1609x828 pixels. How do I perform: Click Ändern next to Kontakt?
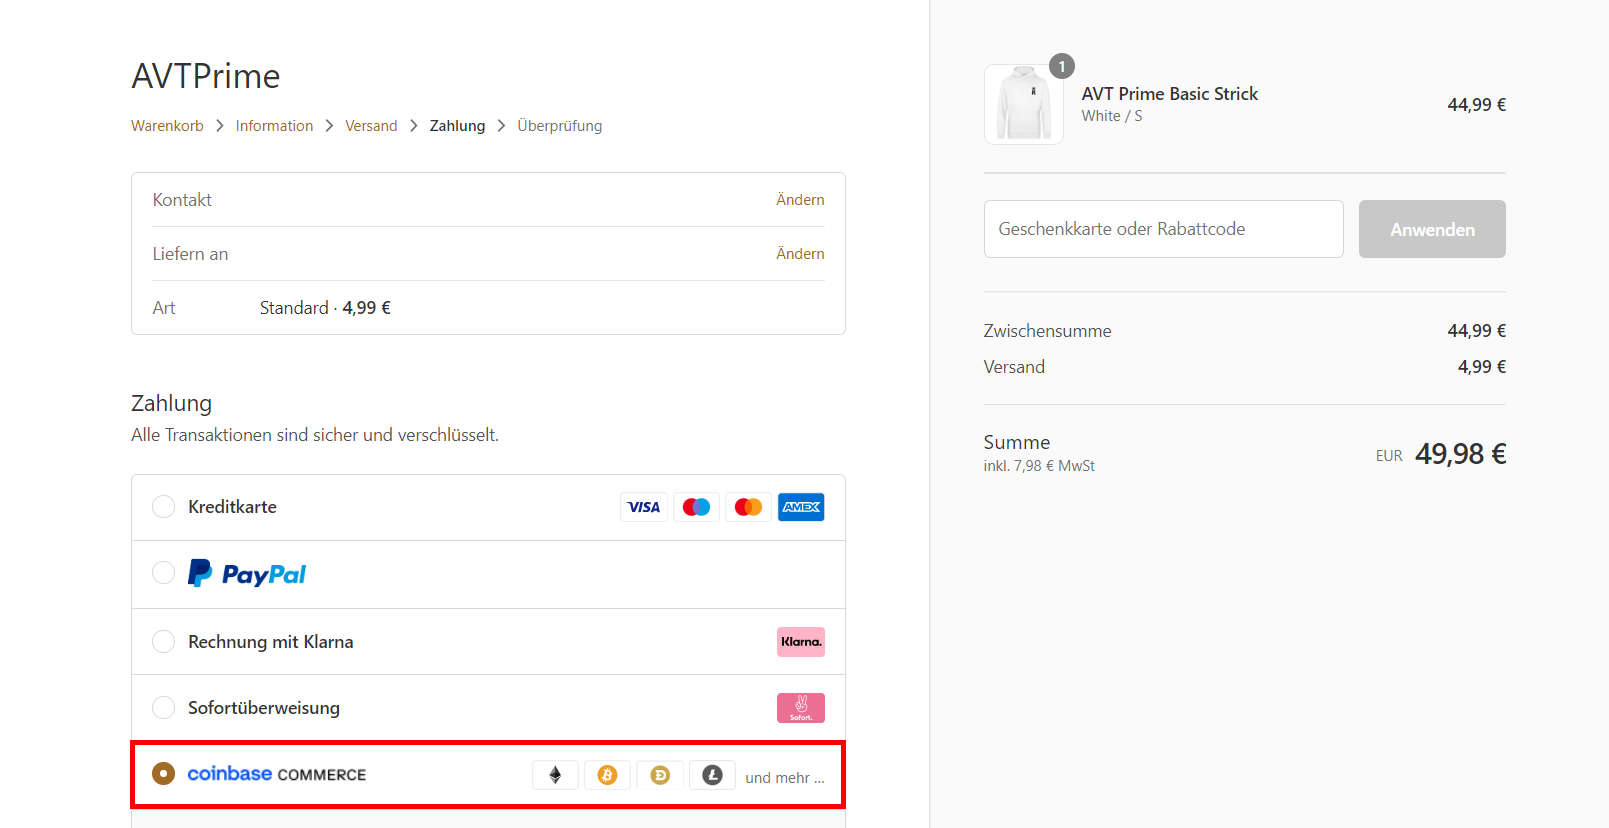800,200
